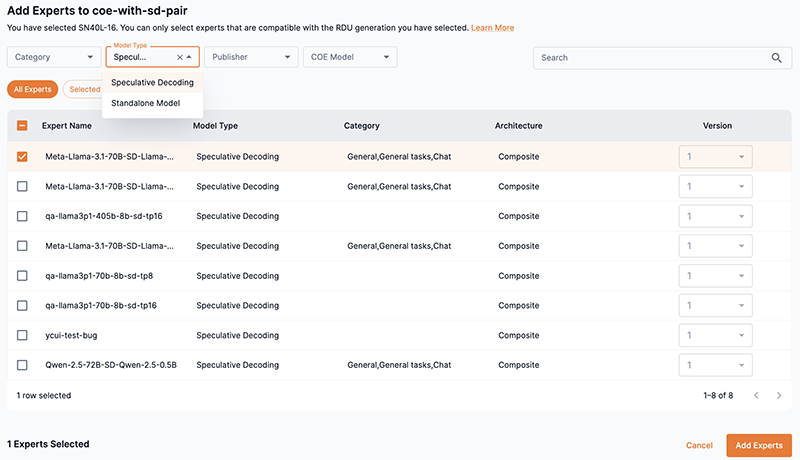Toggle the select-all header checkbox

(23, 126)
